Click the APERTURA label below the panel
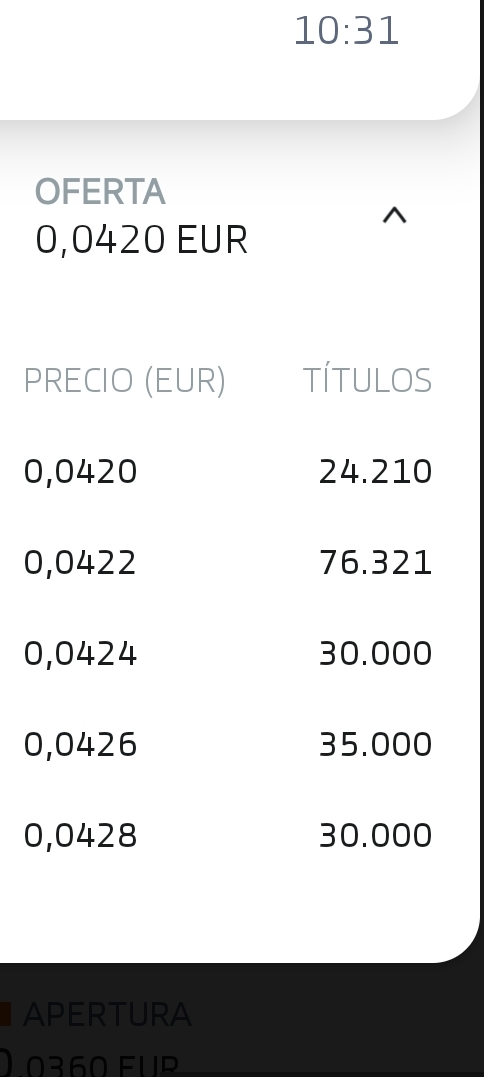484x1077 pixels. click(107, 1014)
